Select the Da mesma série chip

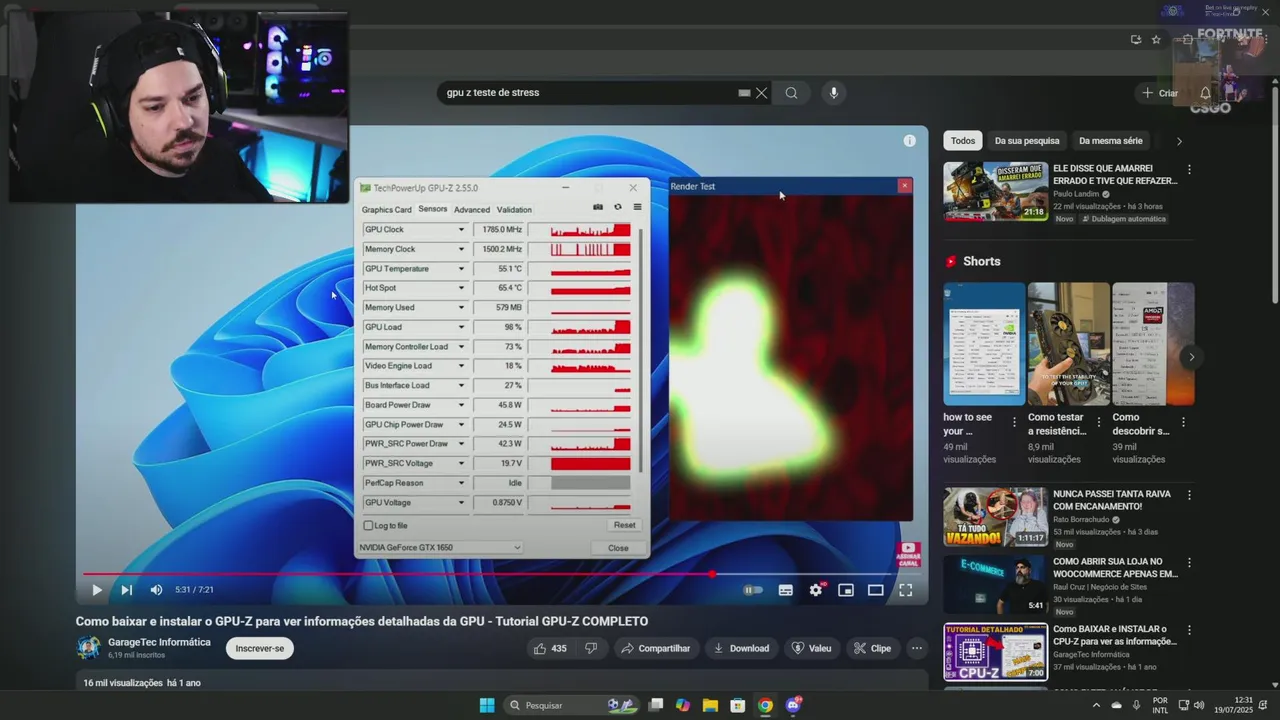(x=1110, y=141)
